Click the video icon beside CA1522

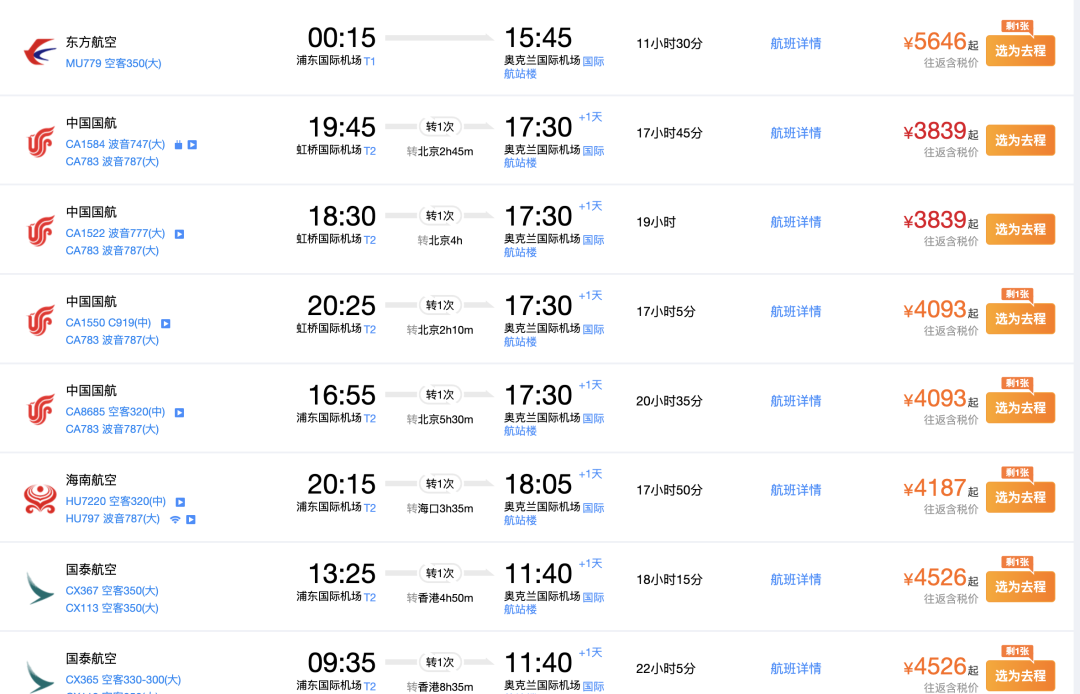(x=179, y=234)
